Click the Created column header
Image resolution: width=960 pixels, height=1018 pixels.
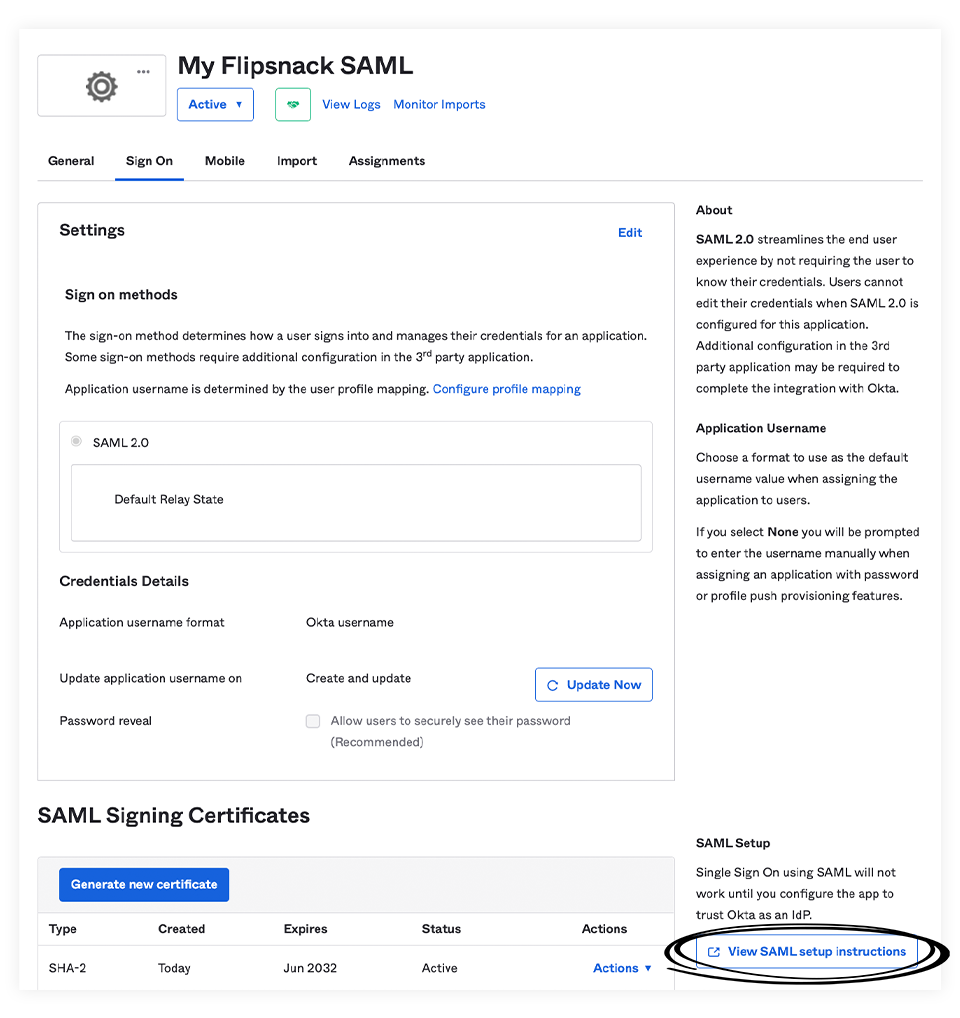[182, 929]
